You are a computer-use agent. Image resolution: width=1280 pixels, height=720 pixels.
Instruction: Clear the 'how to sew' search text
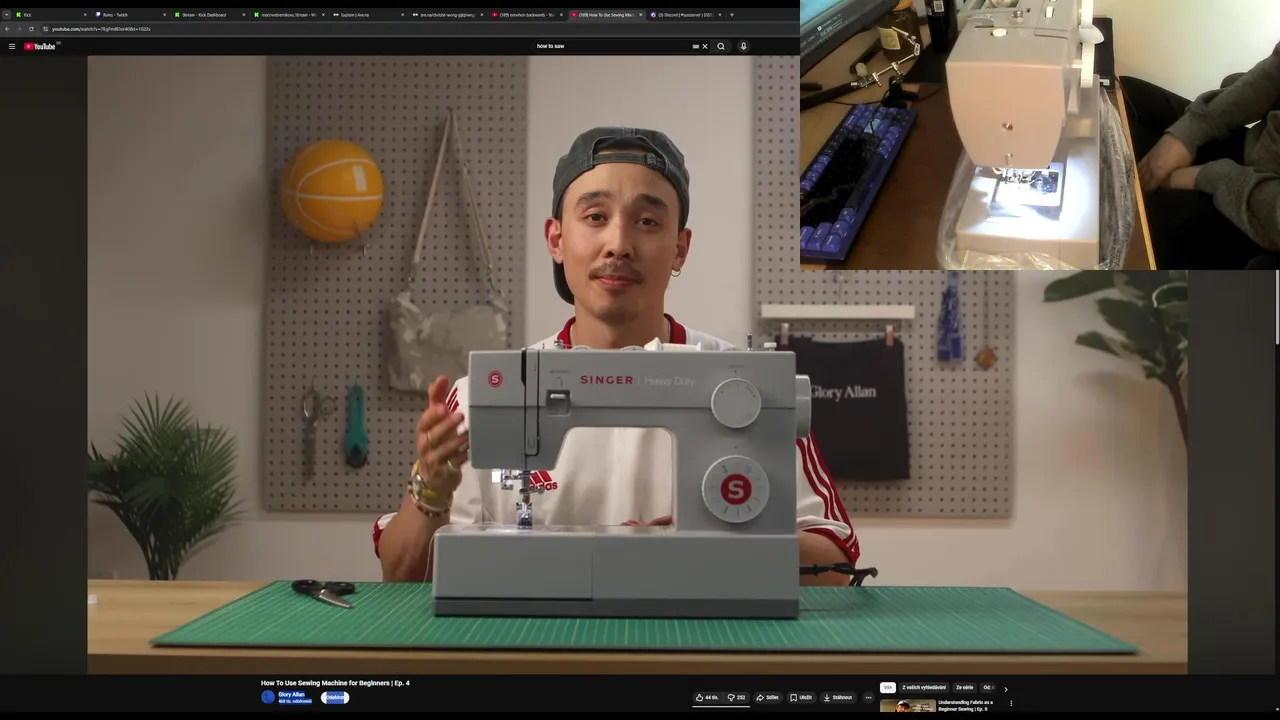pos(705,46)
